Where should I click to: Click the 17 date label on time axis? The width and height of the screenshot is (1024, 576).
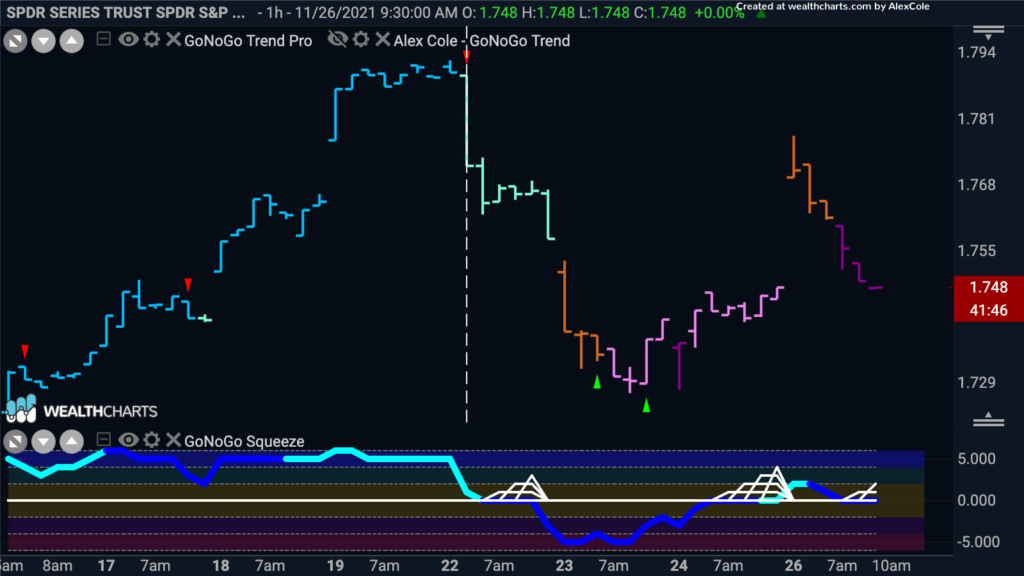[106, 566]
